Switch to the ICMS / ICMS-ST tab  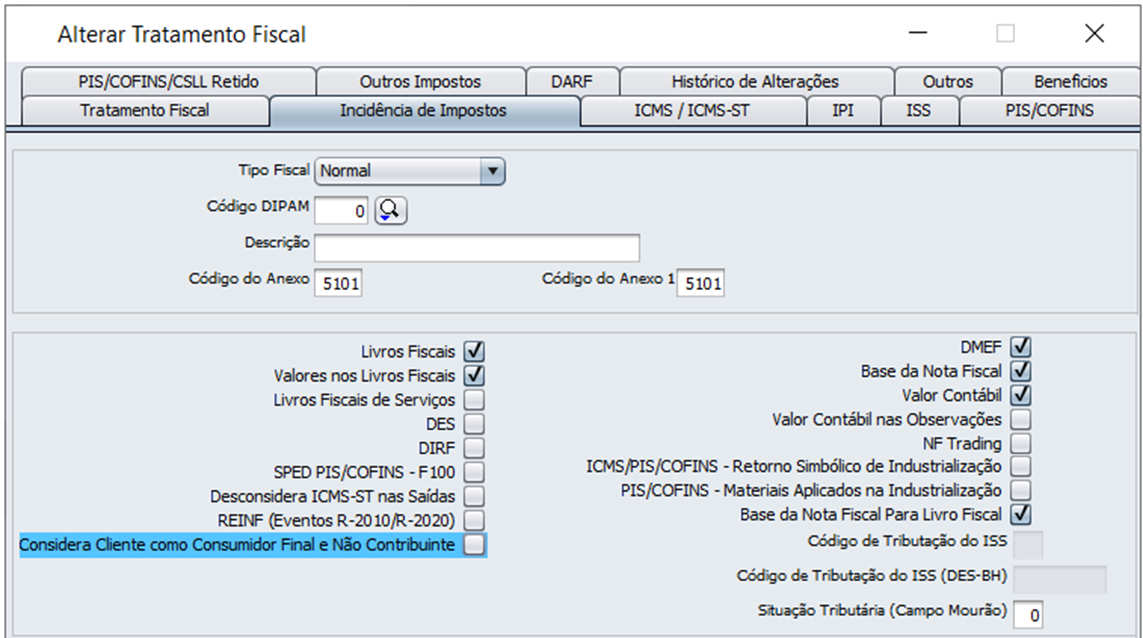[692, 111]
